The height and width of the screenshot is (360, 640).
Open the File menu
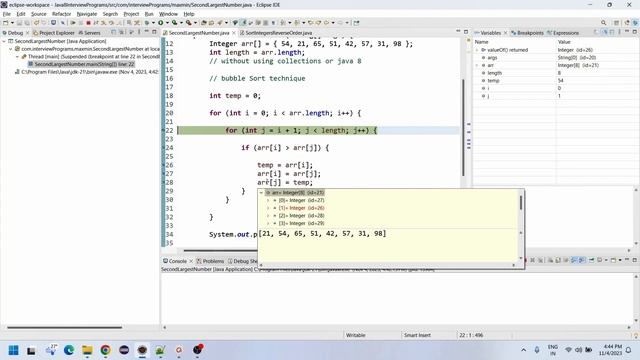[7, 14]
